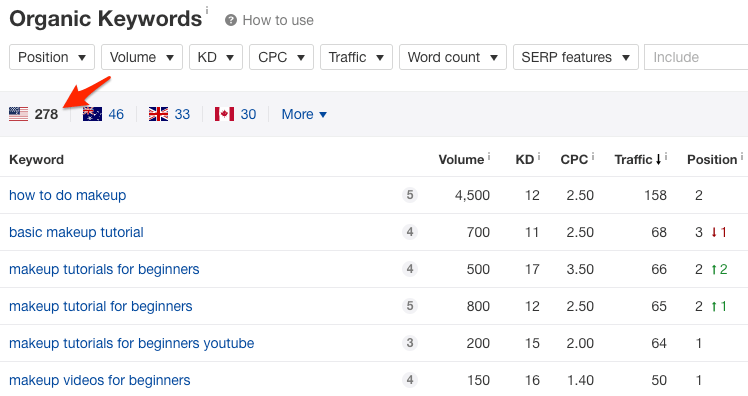Viewport: 748px width, 396px height.
Task: Open the Position filter dropdown
Action: coord(52,57)
